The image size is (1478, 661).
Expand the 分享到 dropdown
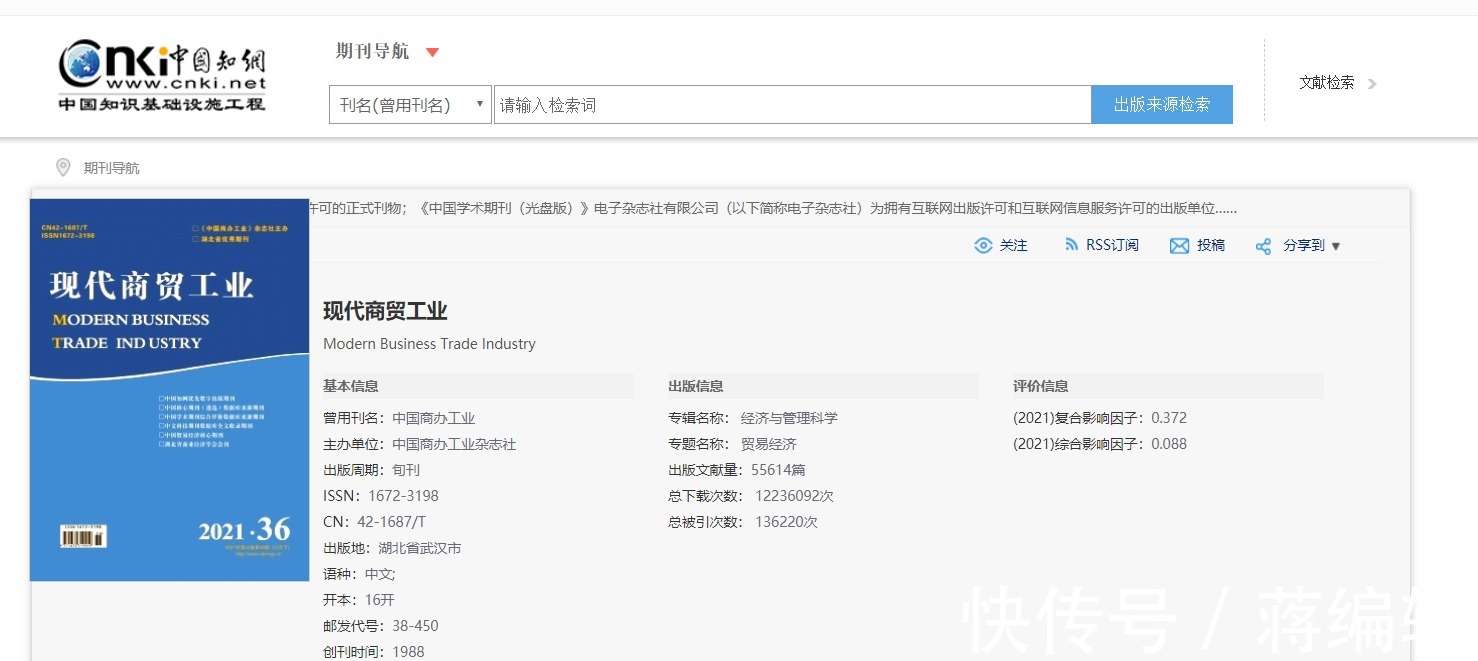(1312, 245)
